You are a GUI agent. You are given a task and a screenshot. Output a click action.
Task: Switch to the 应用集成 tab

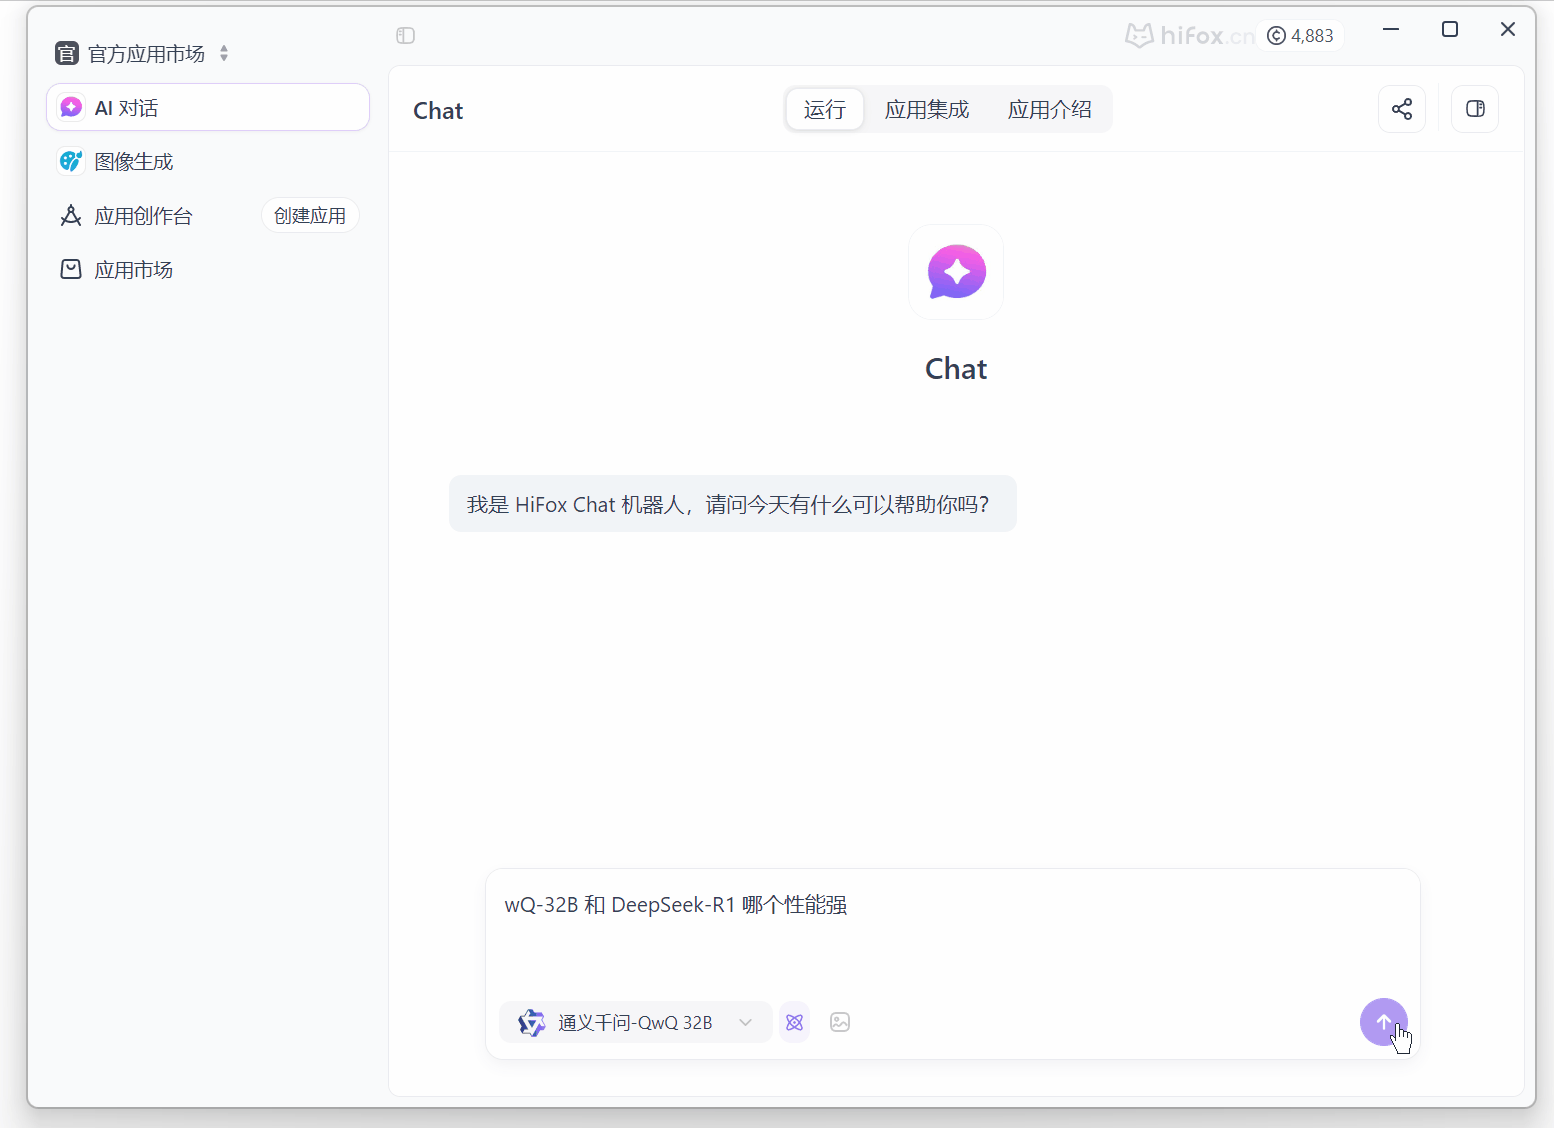tap(927, 109)
